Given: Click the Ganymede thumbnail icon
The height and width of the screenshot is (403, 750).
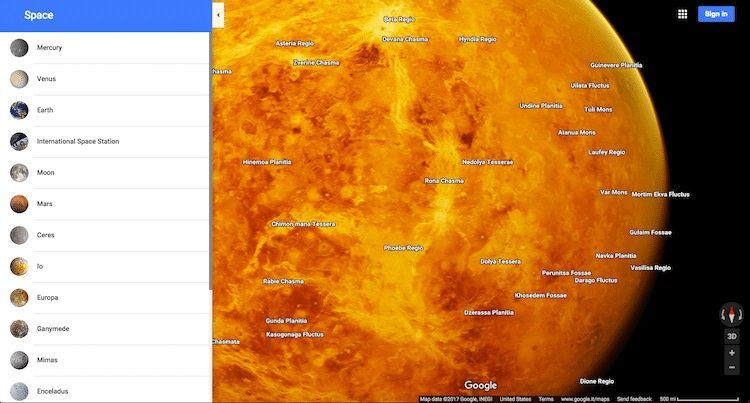Looking at the screenshot, I should tap(19, 329).
